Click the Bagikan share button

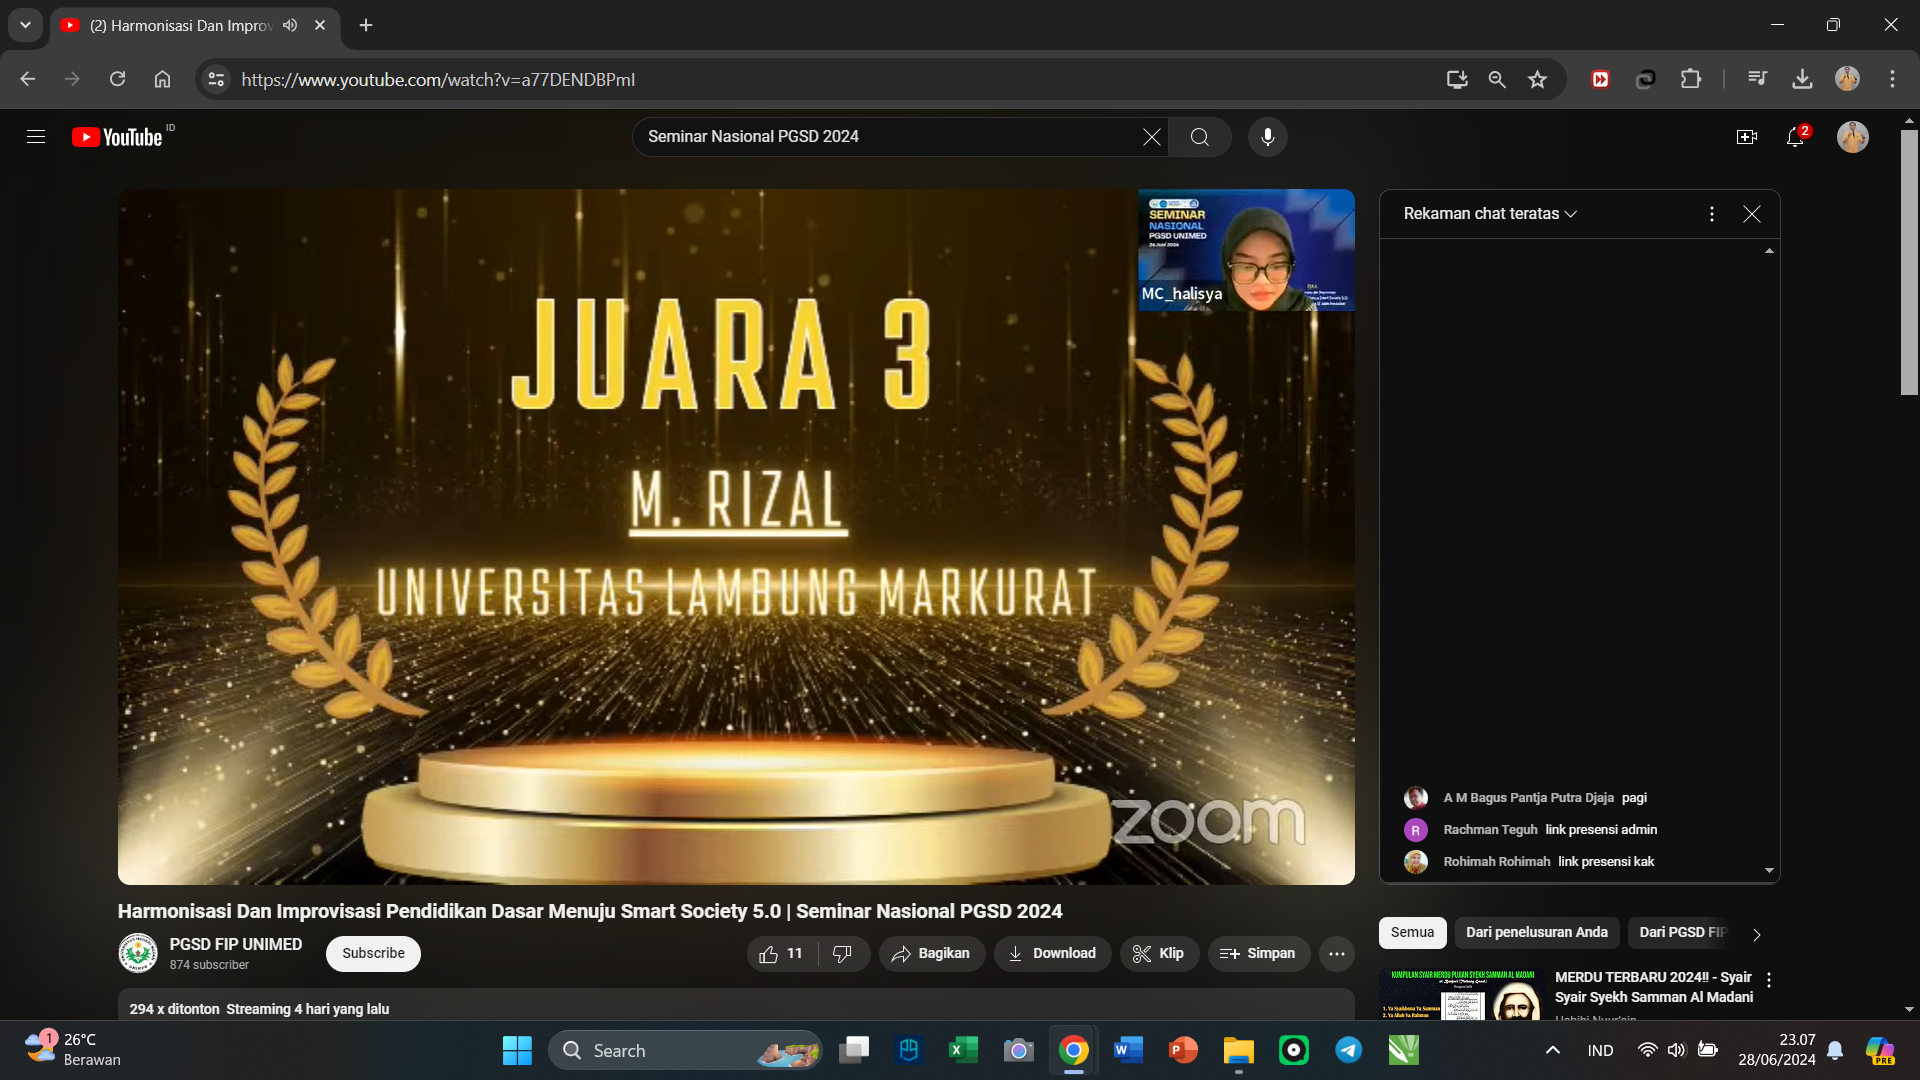(x=931, y=954)
